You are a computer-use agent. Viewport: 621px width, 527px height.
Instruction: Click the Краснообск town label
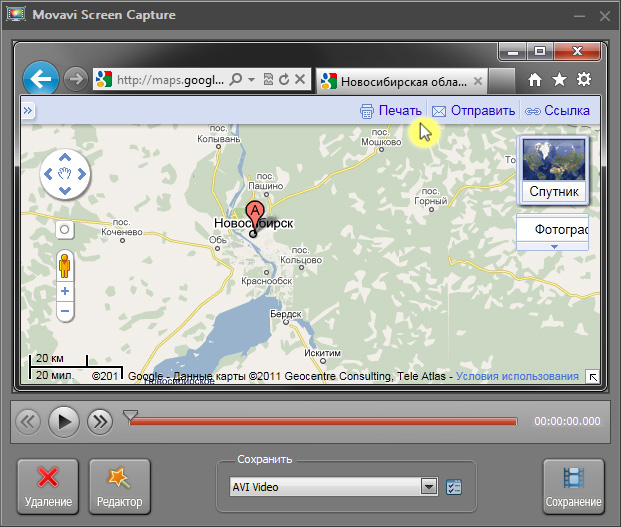[x=267, y=281]
